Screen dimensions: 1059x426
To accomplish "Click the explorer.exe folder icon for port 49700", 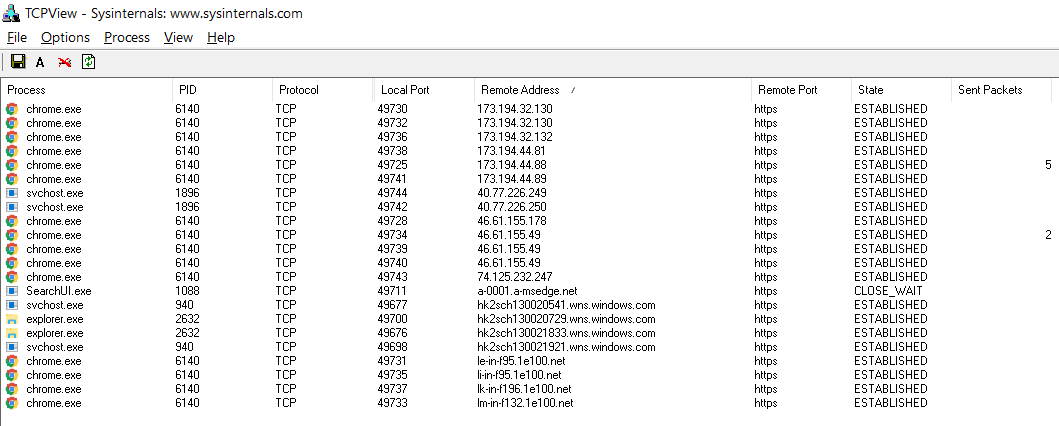I will coord(12,319).
